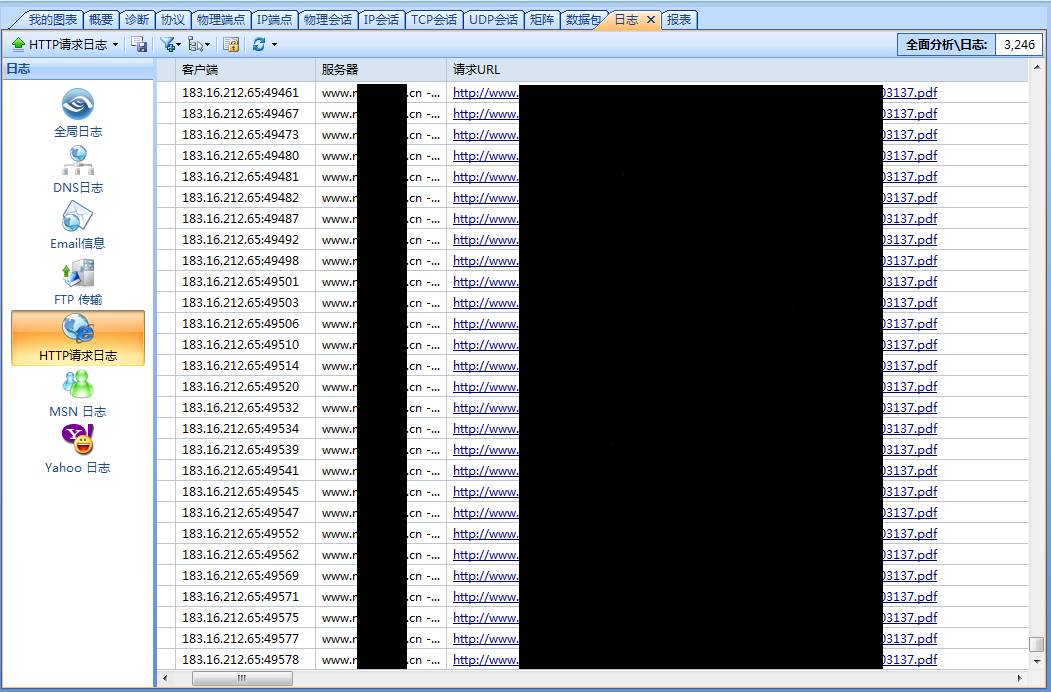1051x692 pixels.
Task: Switch to 协议 tab
Action: (173, 20)
